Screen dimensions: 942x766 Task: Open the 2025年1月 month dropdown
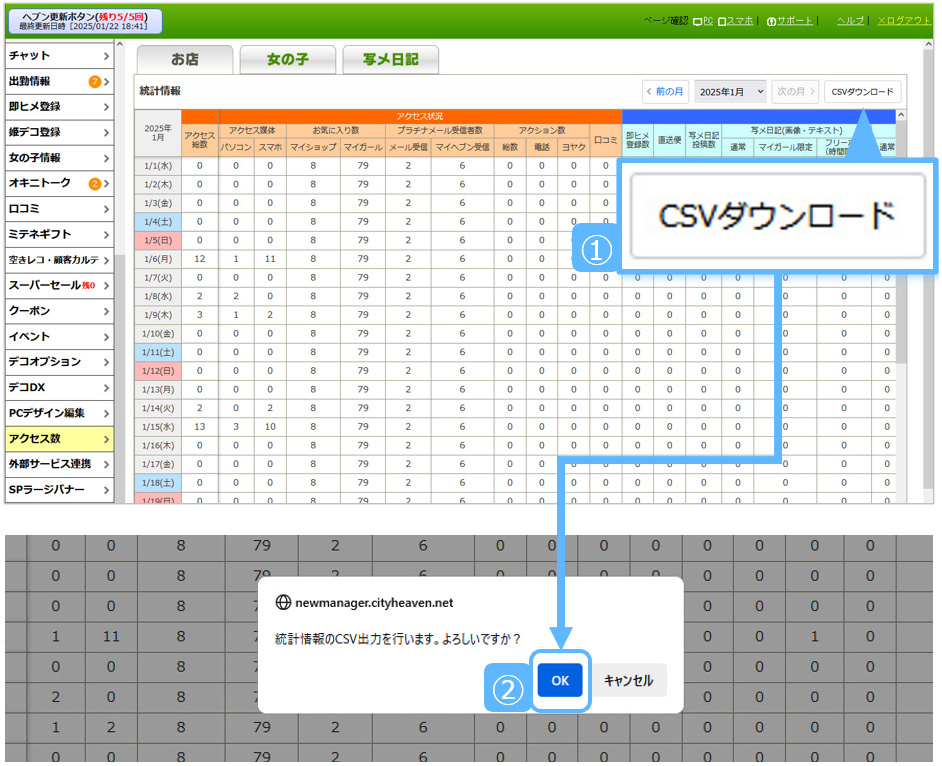(x=730, y=91)
